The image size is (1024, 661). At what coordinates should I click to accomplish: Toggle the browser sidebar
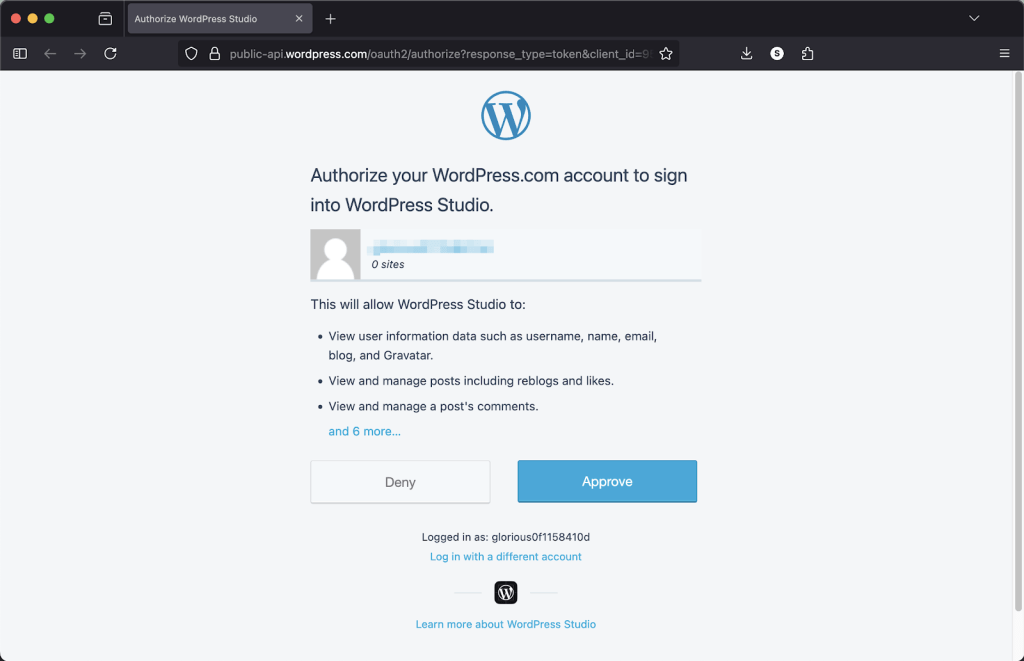[19, 53]
